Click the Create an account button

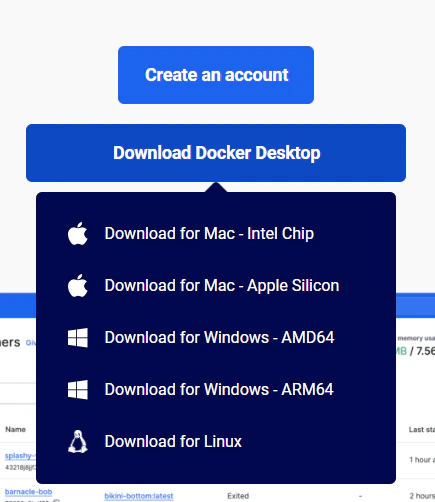216,75
